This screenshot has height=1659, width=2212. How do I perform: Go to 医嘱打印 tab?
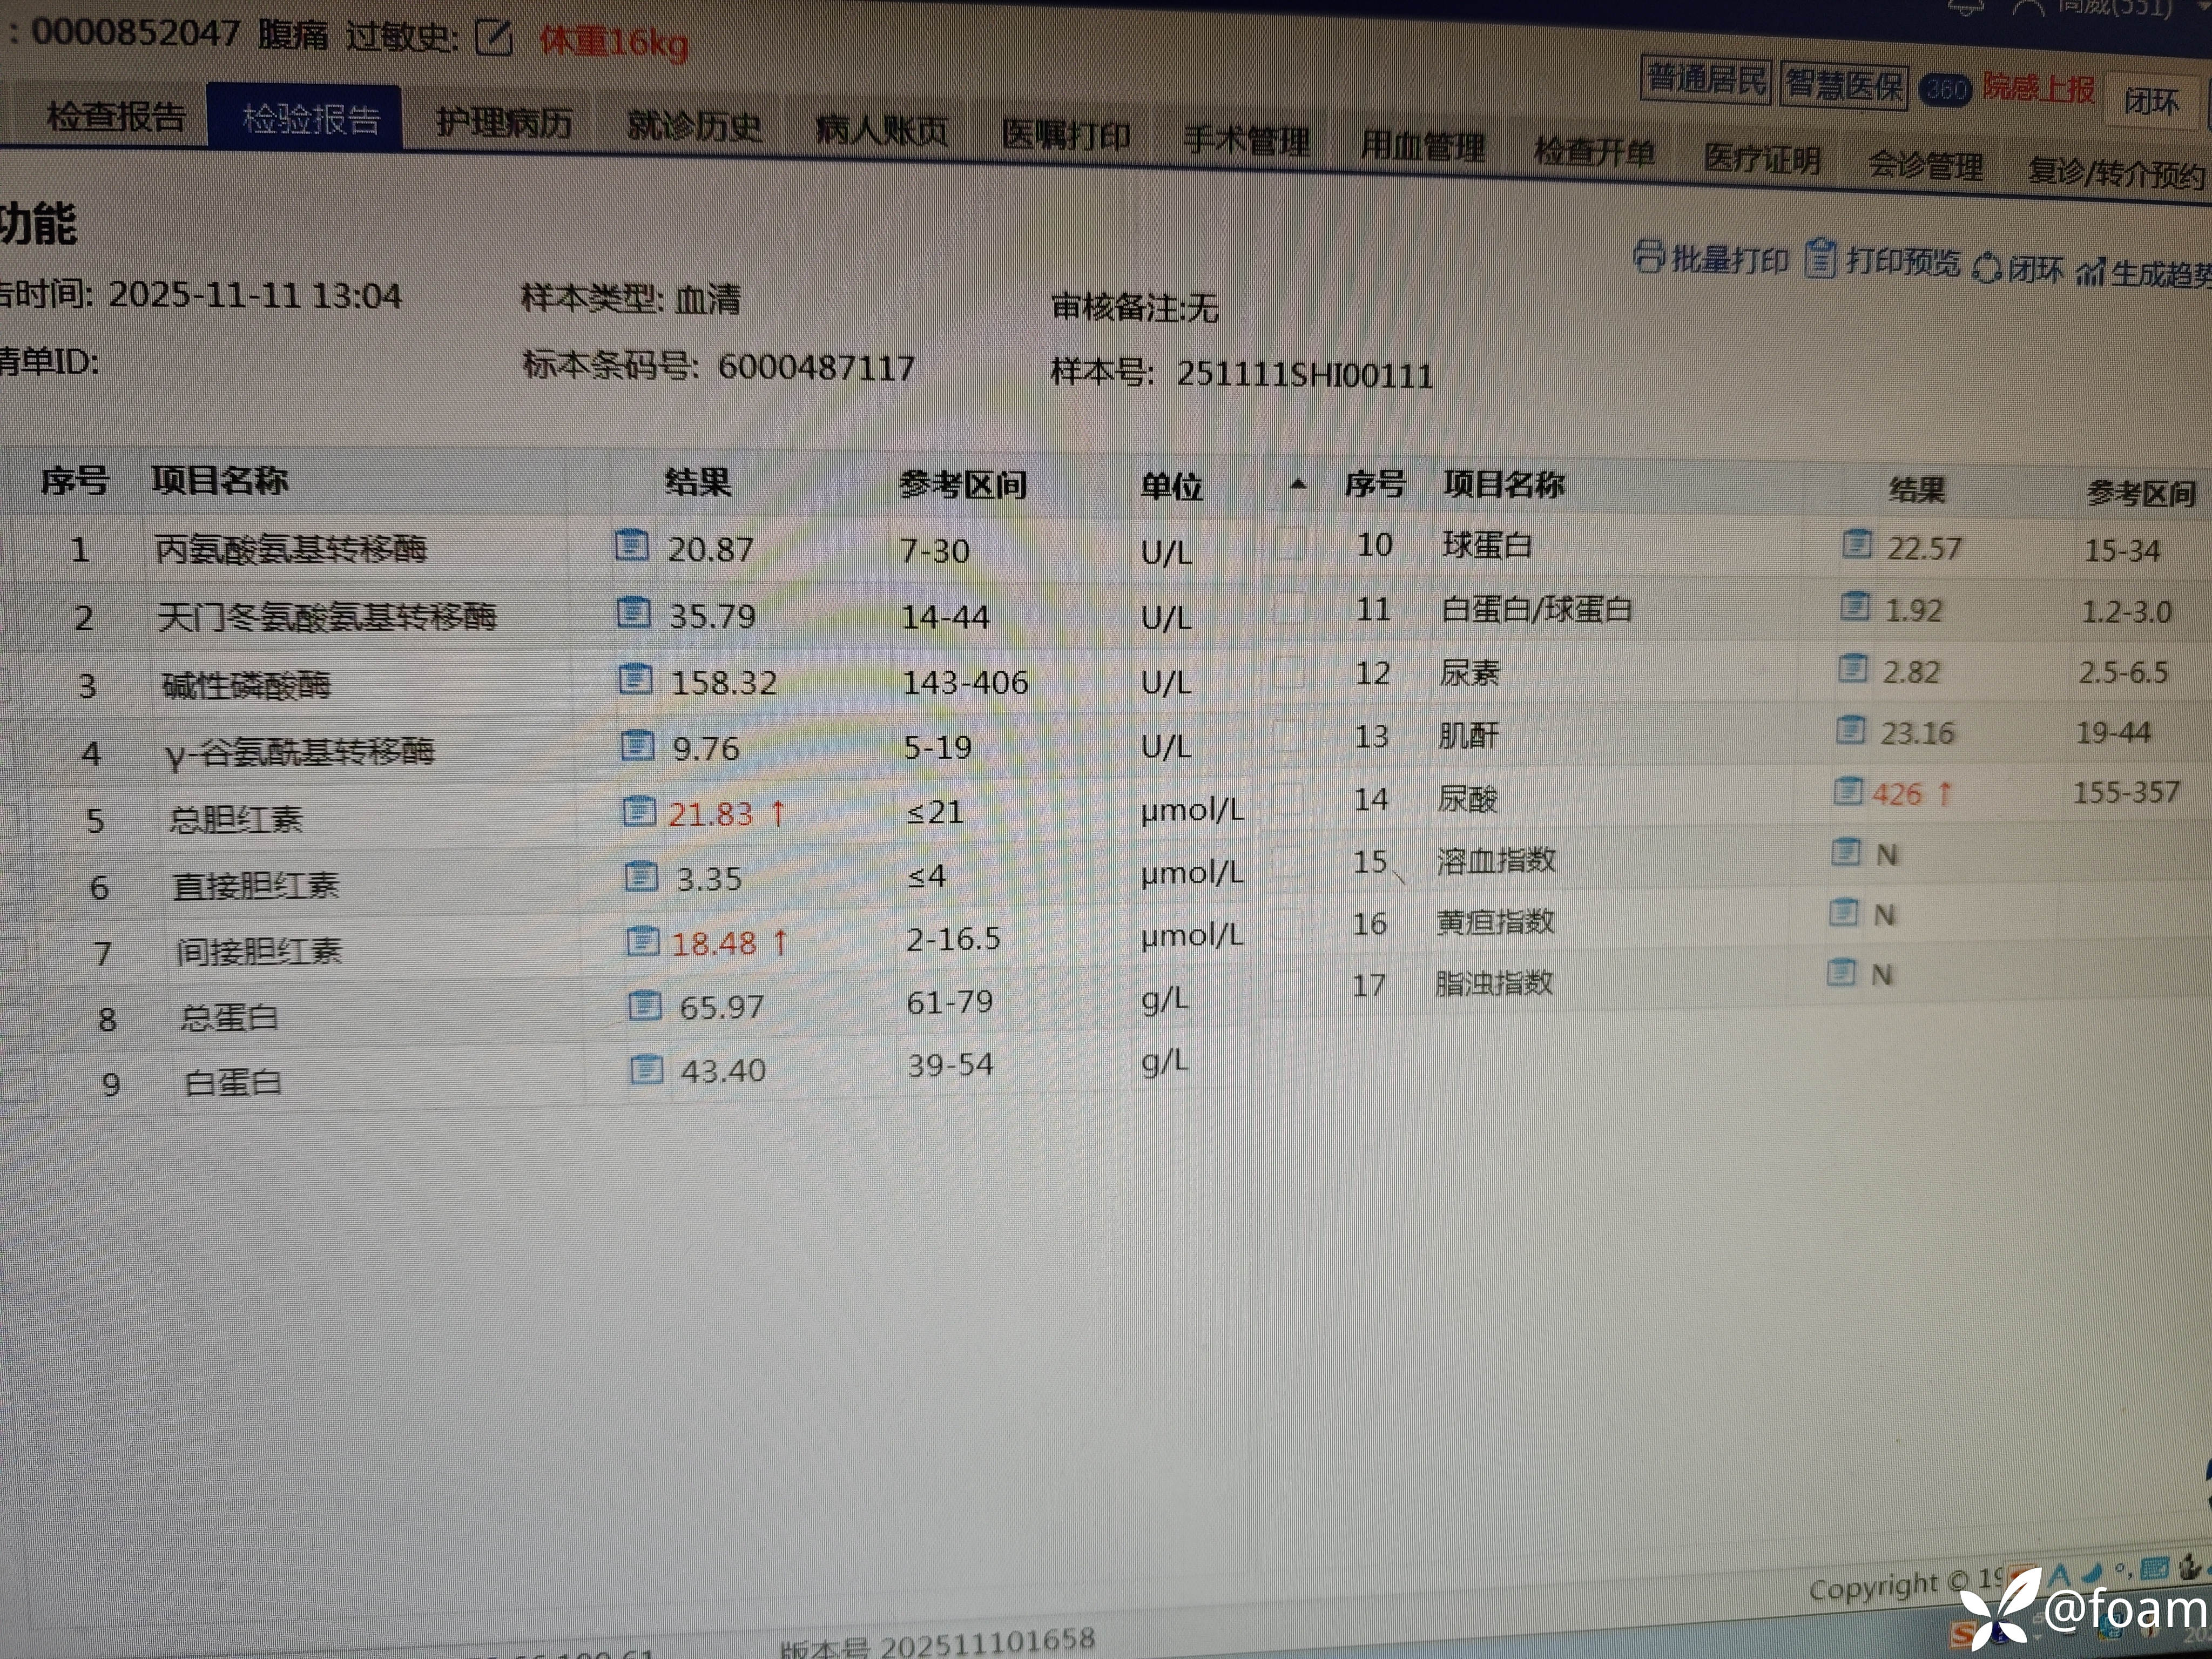tap(1066, 135)
